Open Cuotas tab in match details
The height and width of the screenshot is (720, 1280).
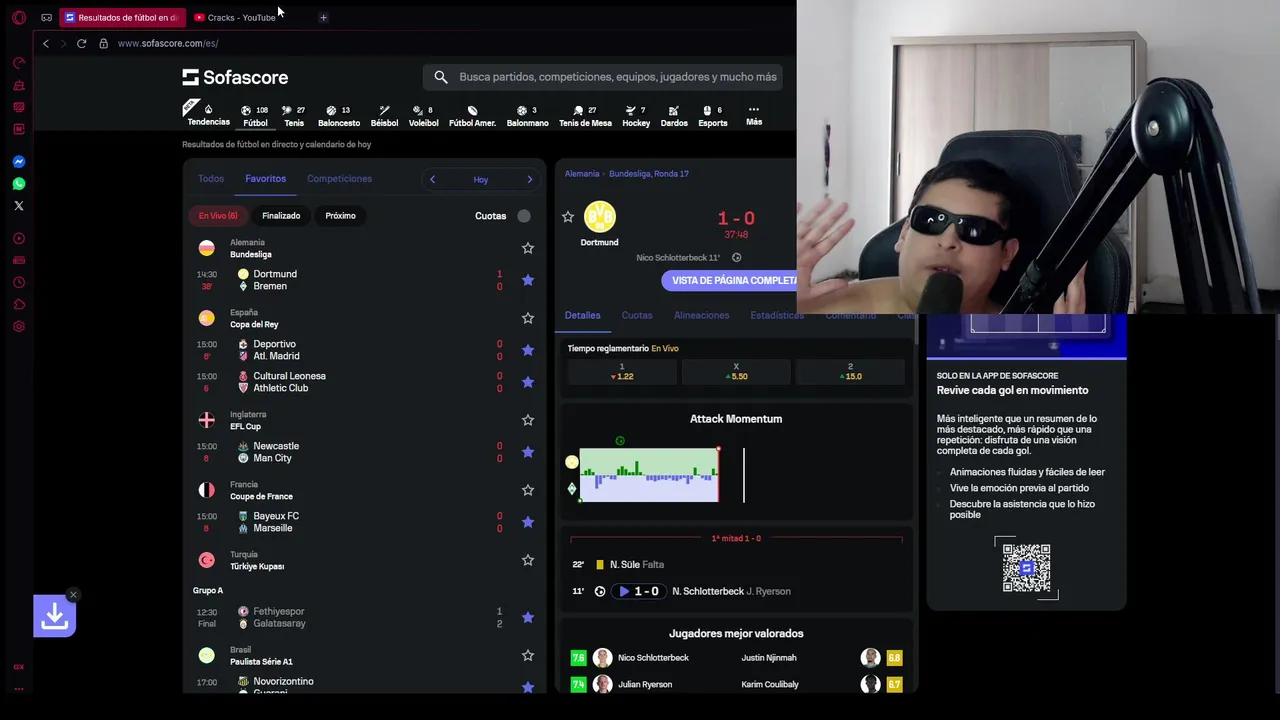(x=637, y=315)
